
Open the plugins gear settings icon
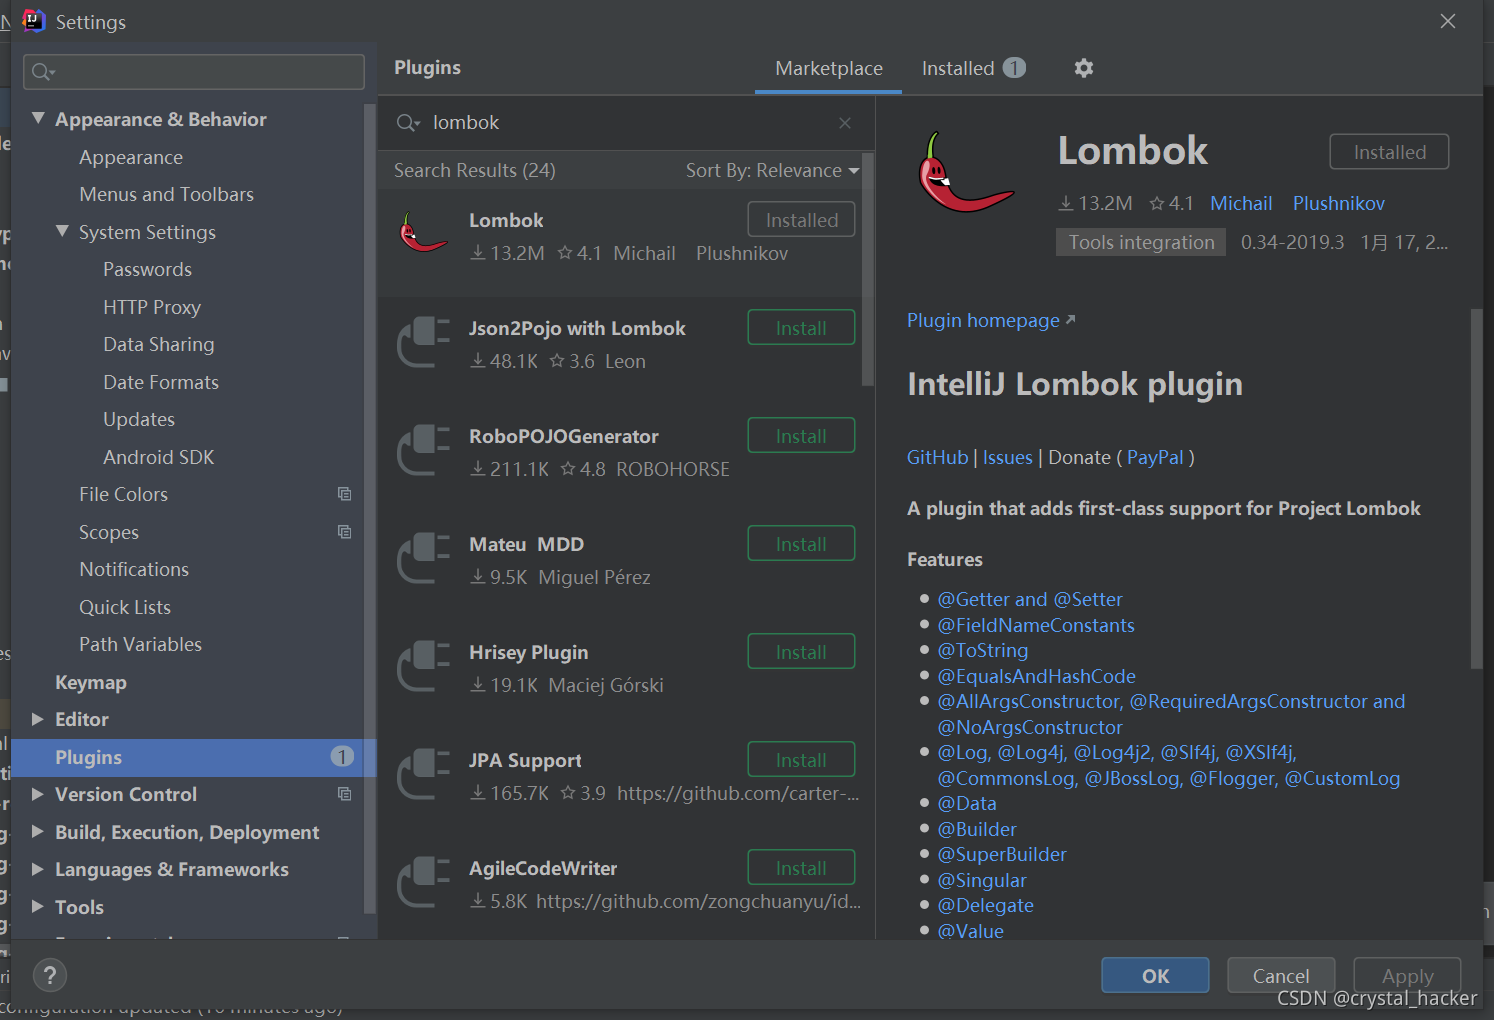coord(1084,68)
